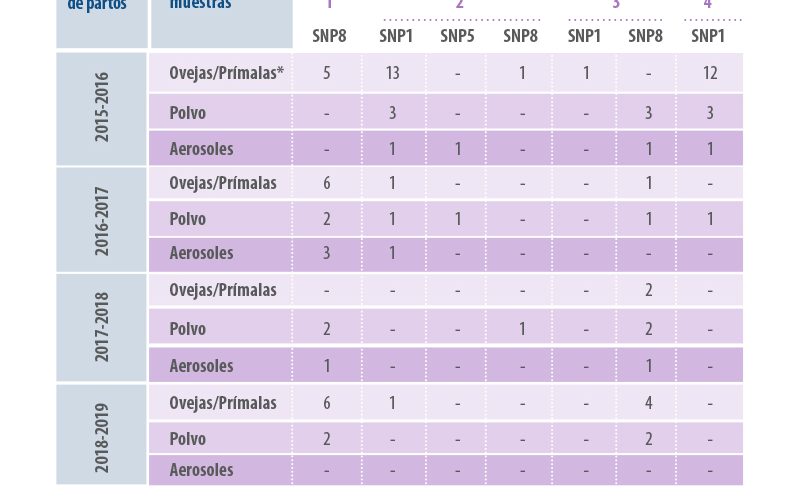Click the value 12 in the last column
This screenshot has width=800, height=500.
tap(710, 73)
